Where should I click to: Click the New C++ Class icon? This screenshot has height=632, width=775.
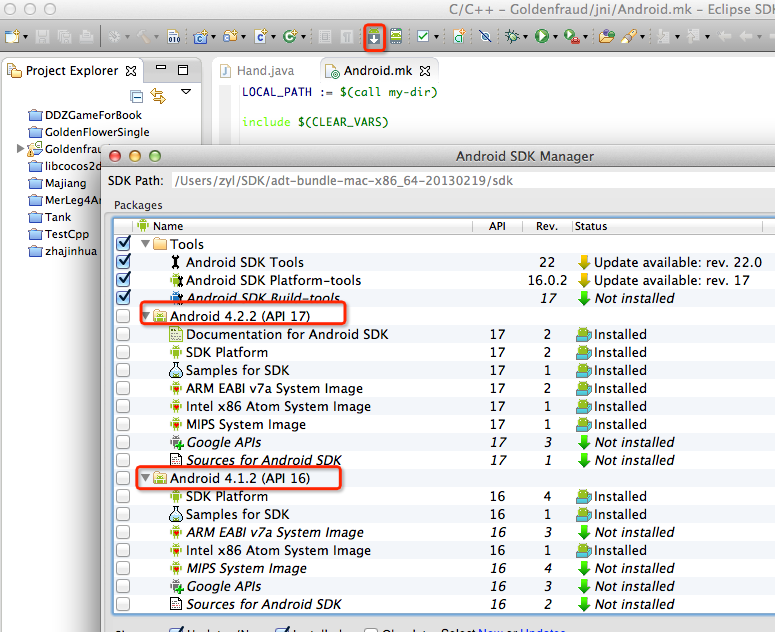coord(290,37)
